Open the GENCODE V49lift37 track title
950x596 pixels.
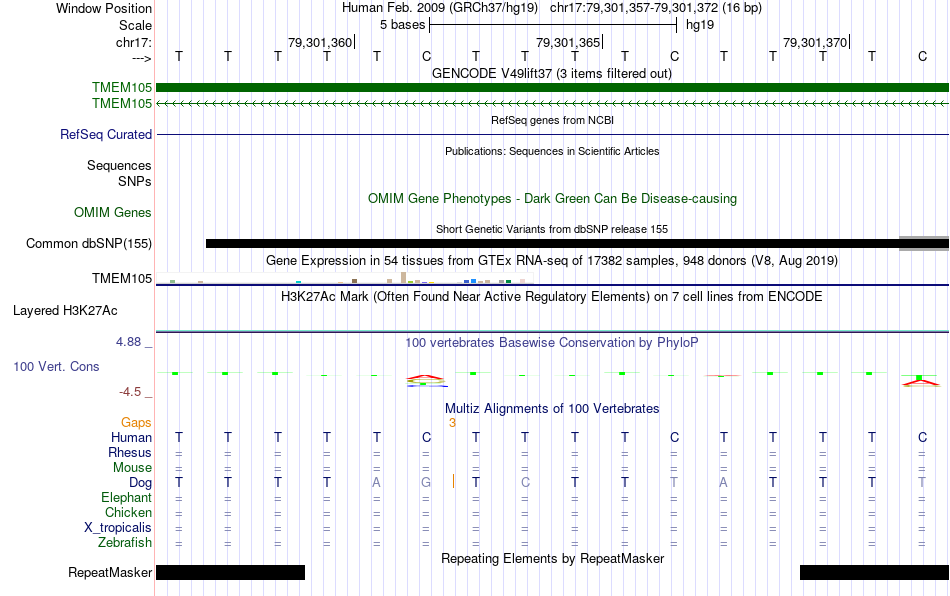[551, 73]
